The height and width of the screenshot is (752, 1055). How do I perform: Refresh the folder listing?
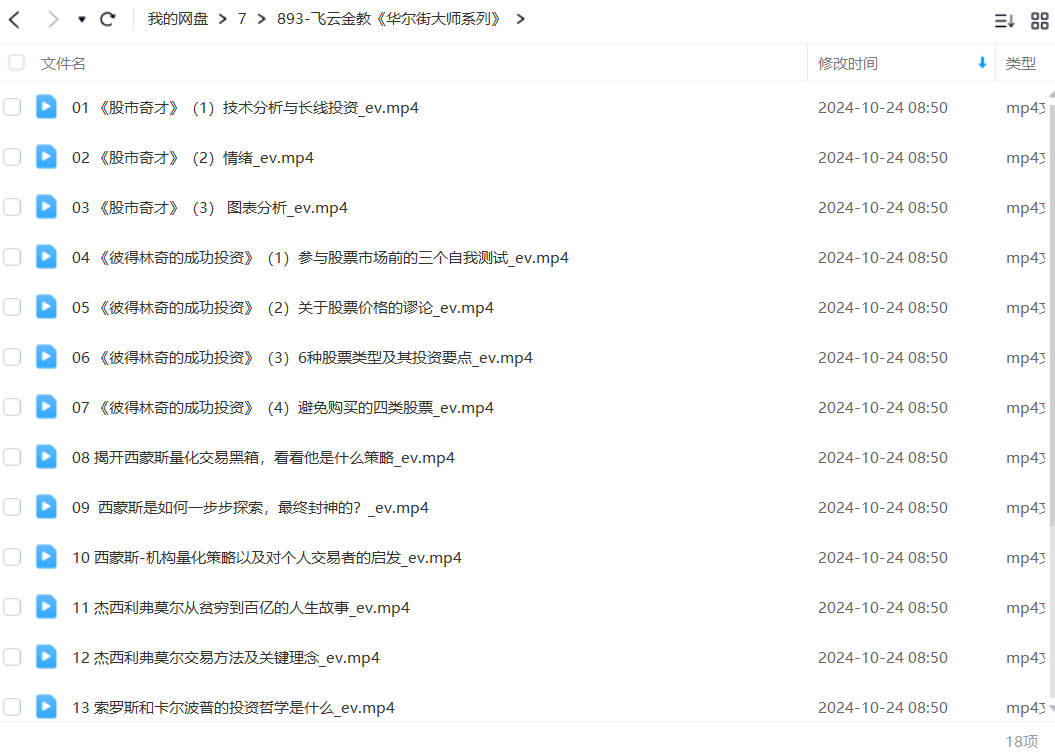pyautogui.click(x=108, y=20)
